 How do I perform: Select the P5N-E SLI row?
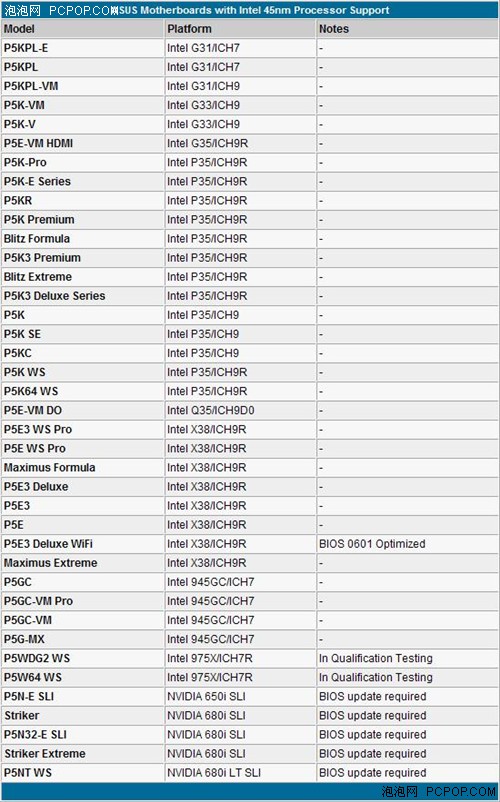[x=249, y=696]
